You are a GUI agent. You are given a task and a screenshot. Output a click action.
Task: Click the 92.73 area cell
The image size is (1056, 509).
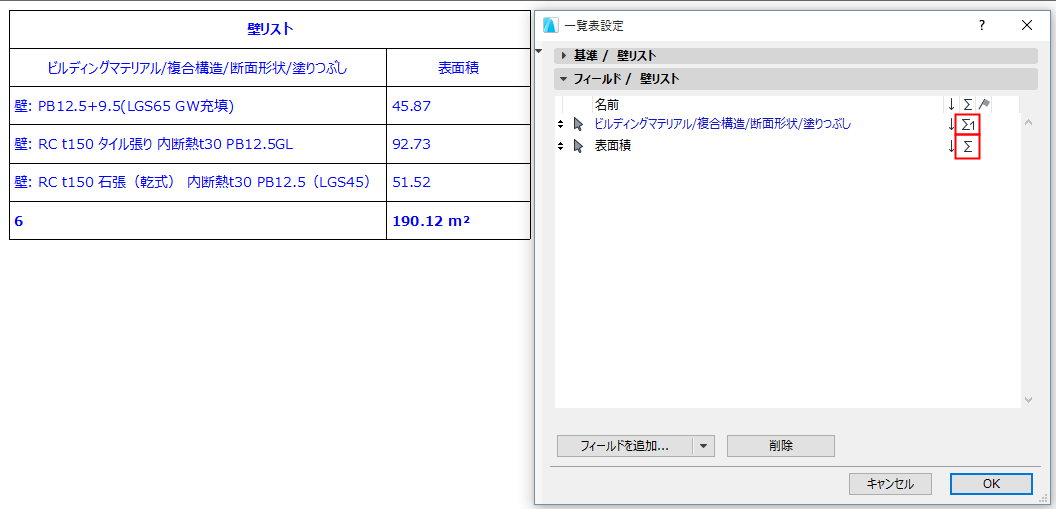[459, 144]
